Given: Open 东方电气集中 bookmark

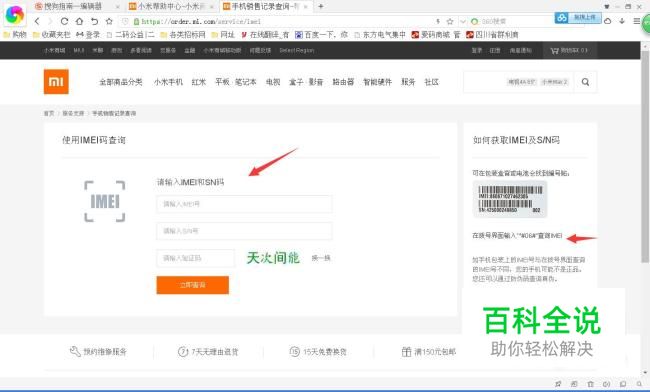Looking at the screenshot, I should [380, 35].
